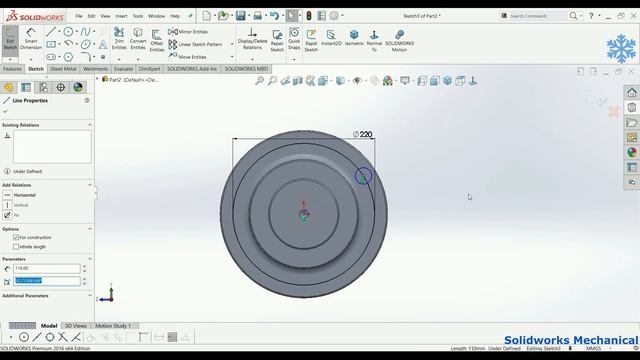Click the Normal To view icon
The image size is (640, 360).
[x=374, y=40]
